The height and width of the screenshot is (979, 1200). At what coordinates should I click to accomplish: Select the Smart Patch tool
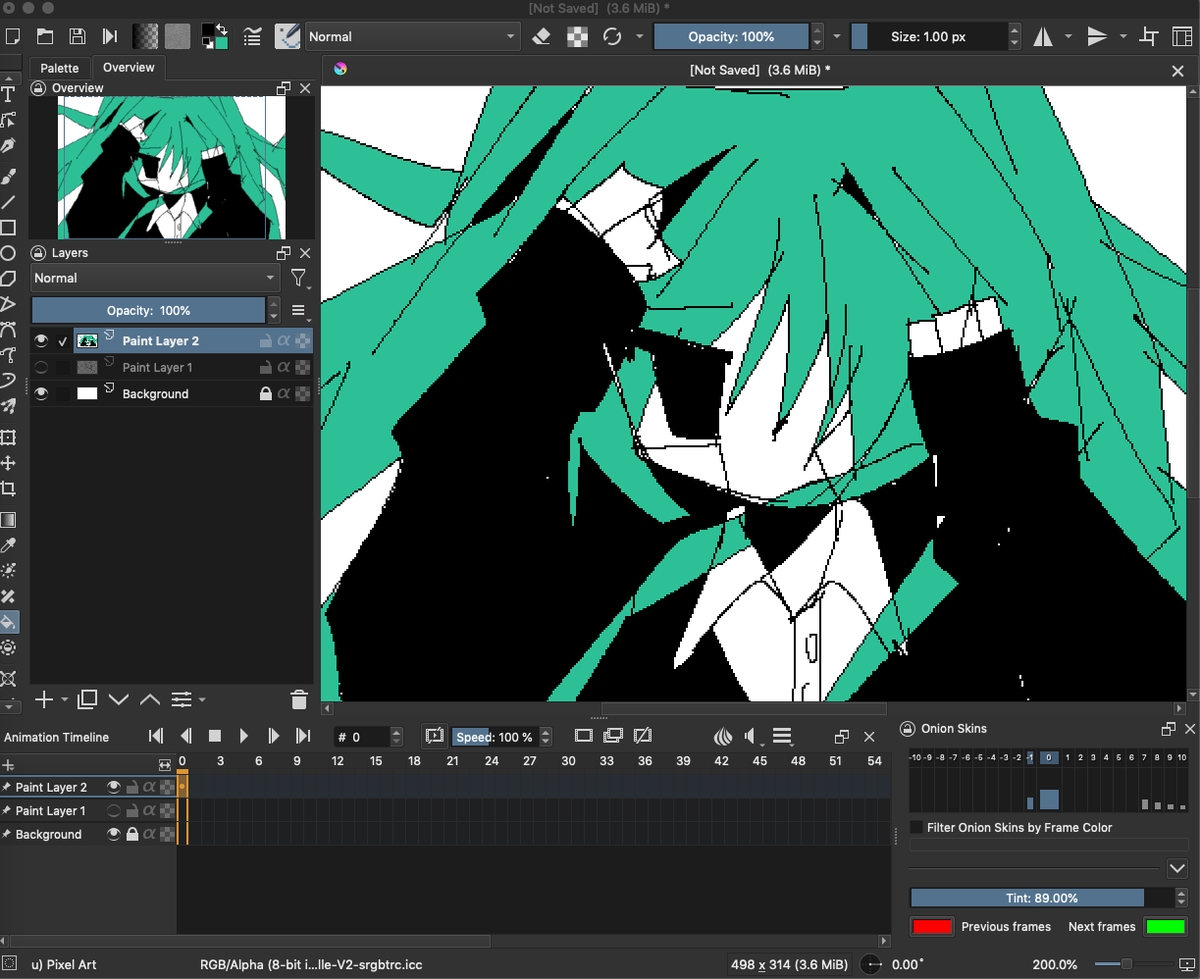[x=8, y=597]
